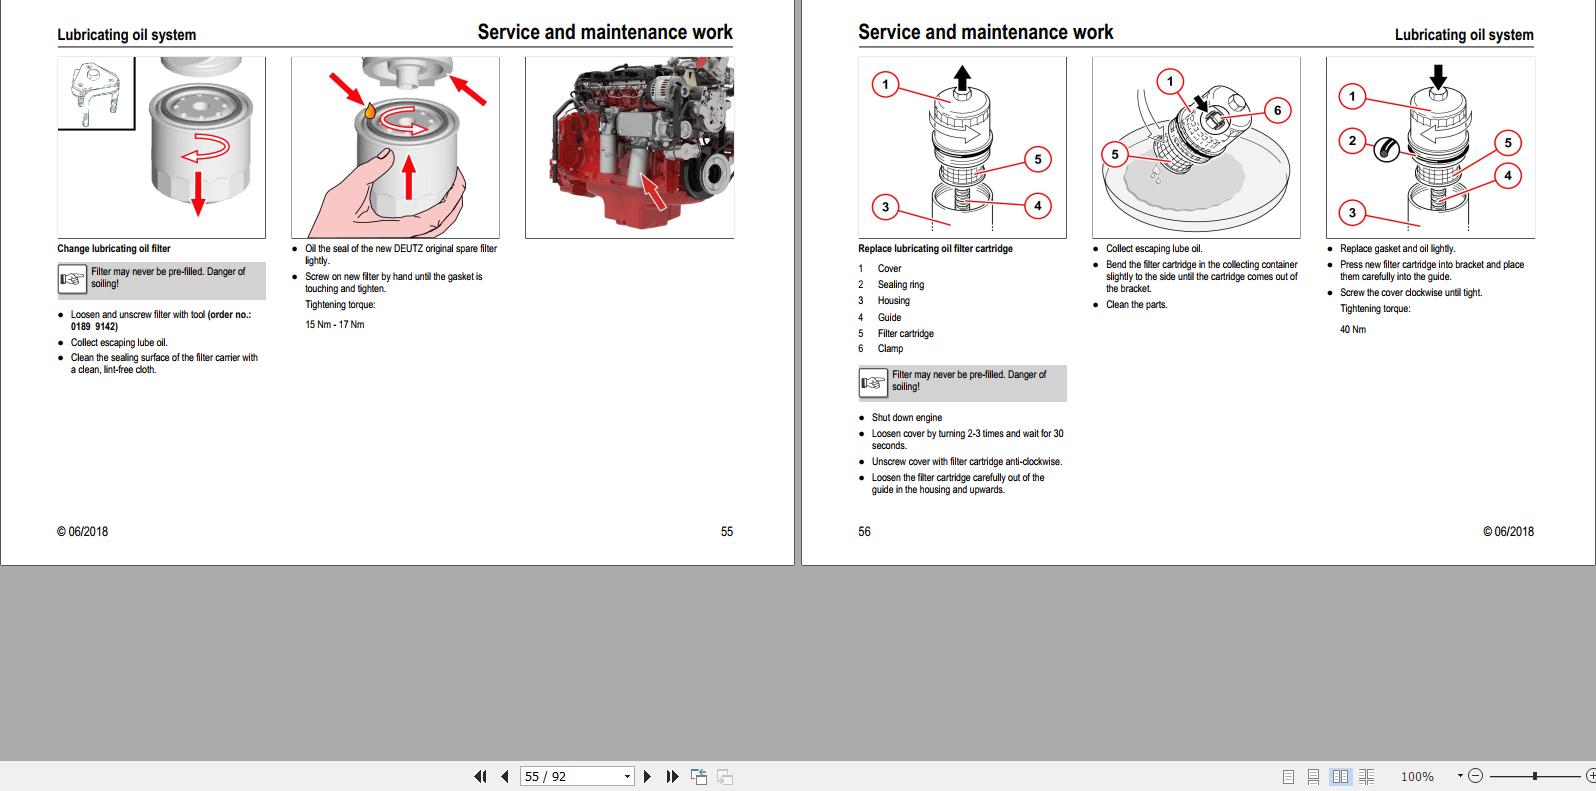Click the zoom slider handle
Viewport: 1596px width, 791px height.
pyautogui.click(x=1535, y=775)
